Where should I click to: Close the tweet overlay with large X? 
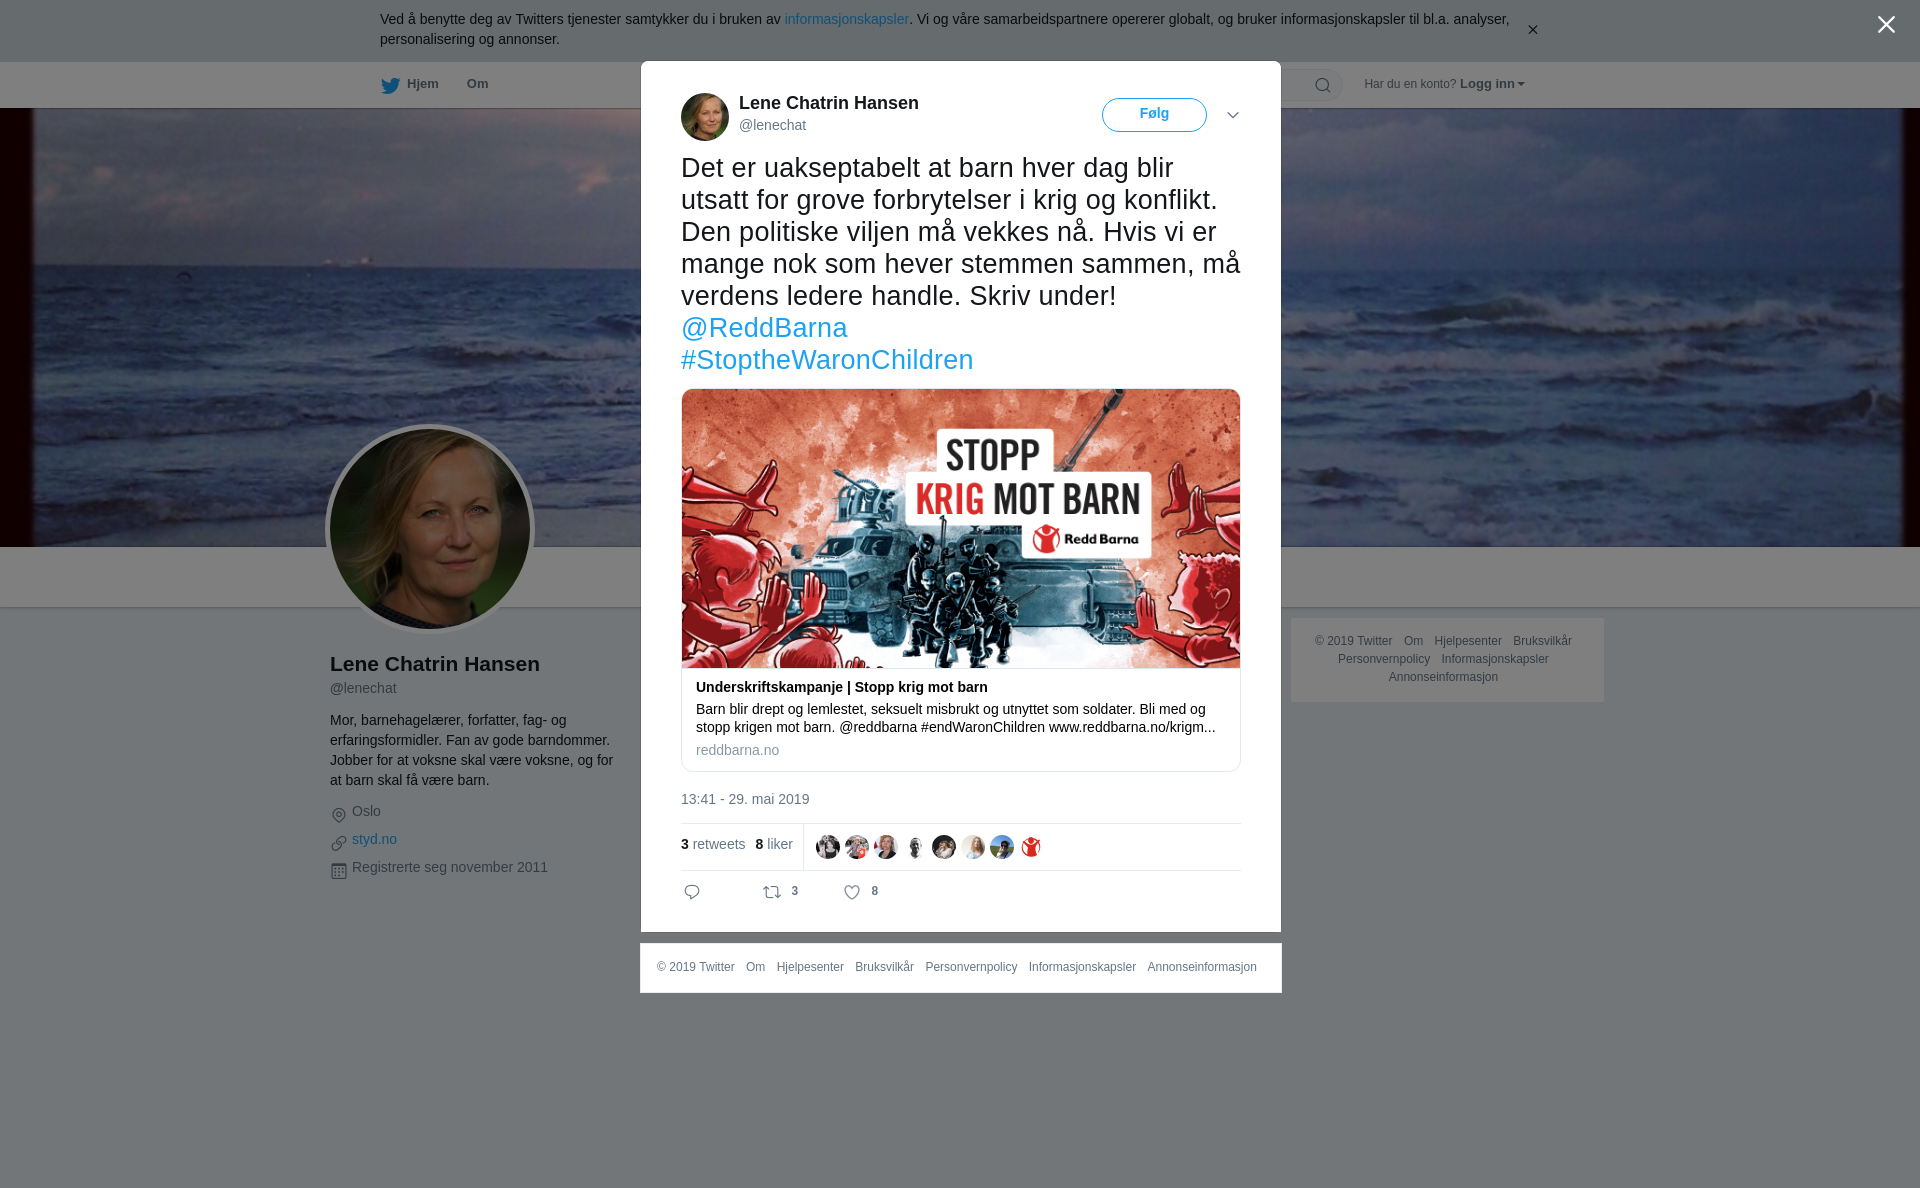tap(1886, 25)
